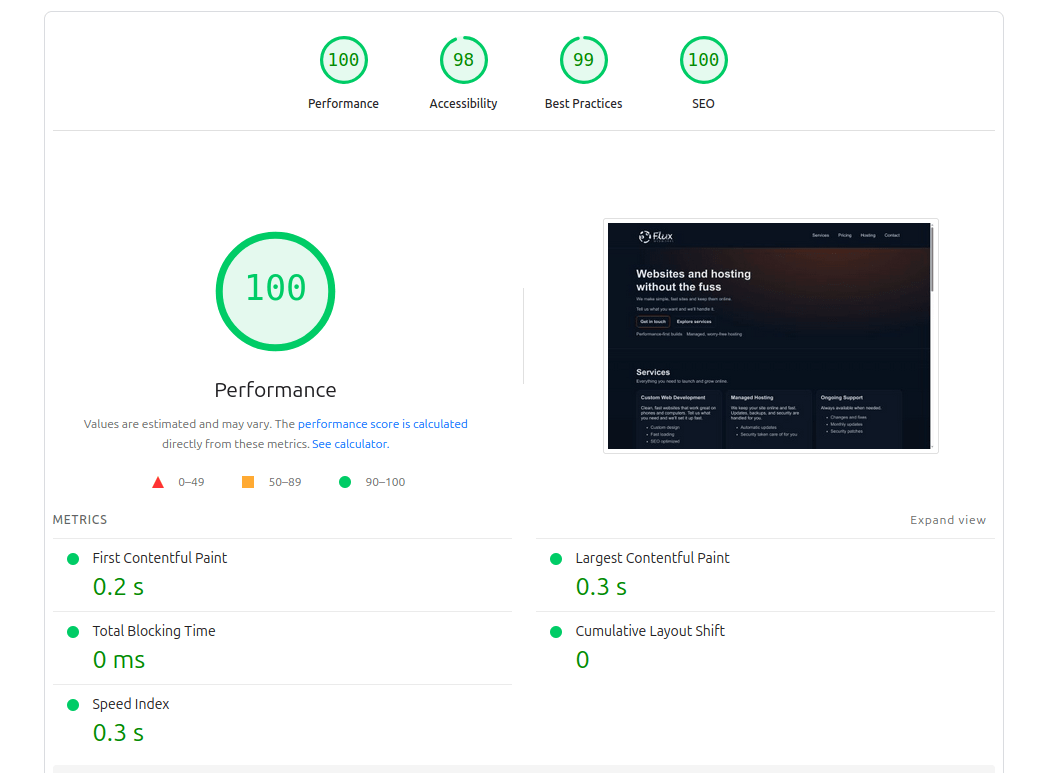Click the large Performance 100 gauge
The width and height of the screenshot is (1041, 773).
click(275, 291)
